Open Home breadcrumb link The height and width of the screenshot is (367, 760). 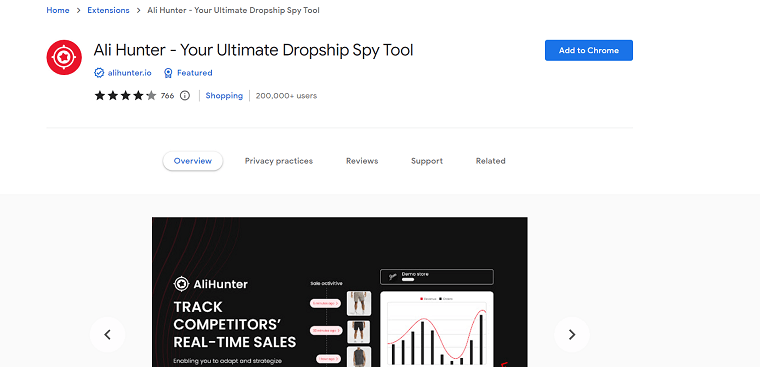click(58, 10)
